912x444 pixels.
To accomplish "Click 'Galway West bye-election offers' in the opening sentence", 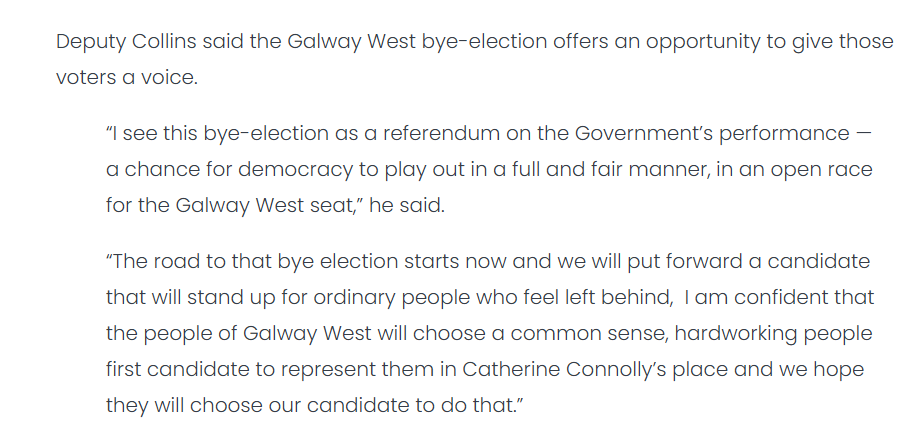I will pyautogui.click(x=417, y=42).
